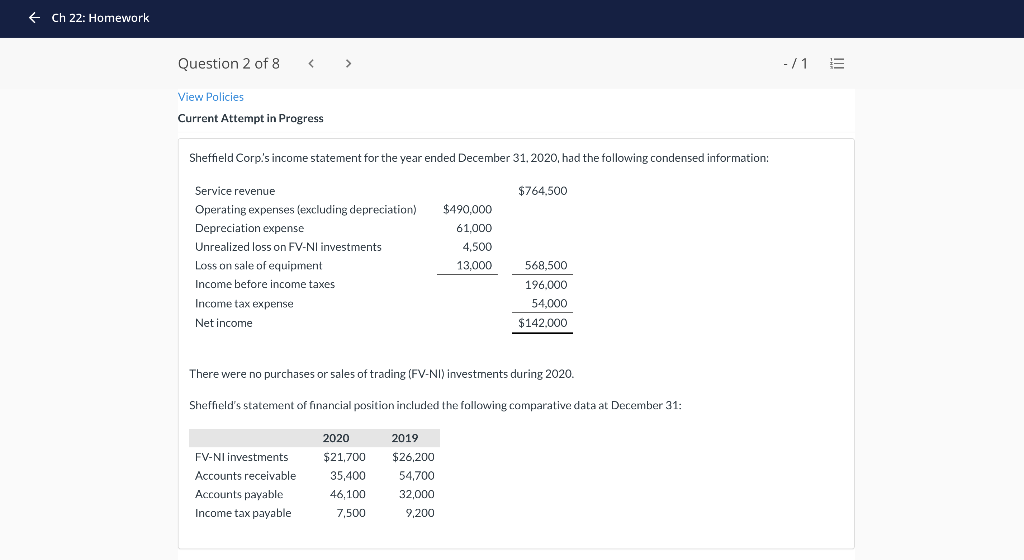Viewport: 1024px width, 560px height.
Task: Click the Income tax expense label
Action: coord(244,303)
